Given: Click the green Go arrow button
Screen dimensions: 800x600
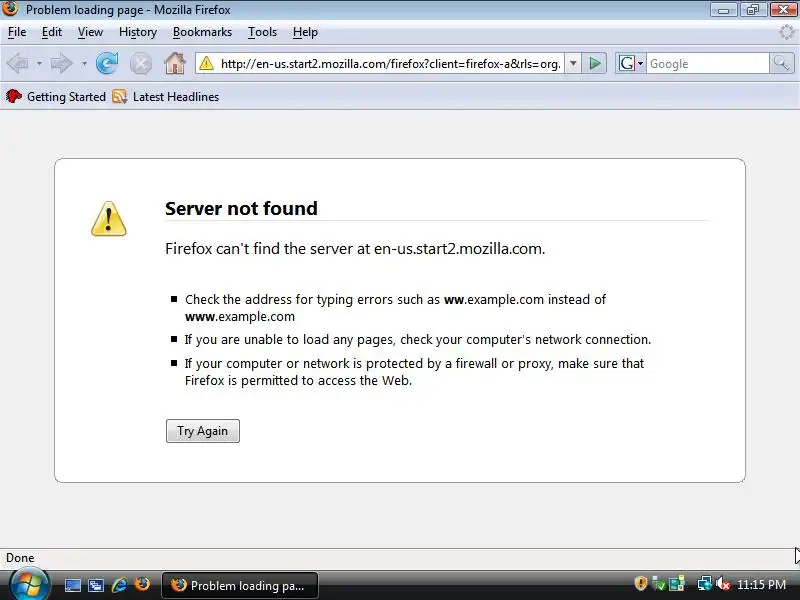Looking at the screenshot, I should pyautogui.click(x=594, y=64).
